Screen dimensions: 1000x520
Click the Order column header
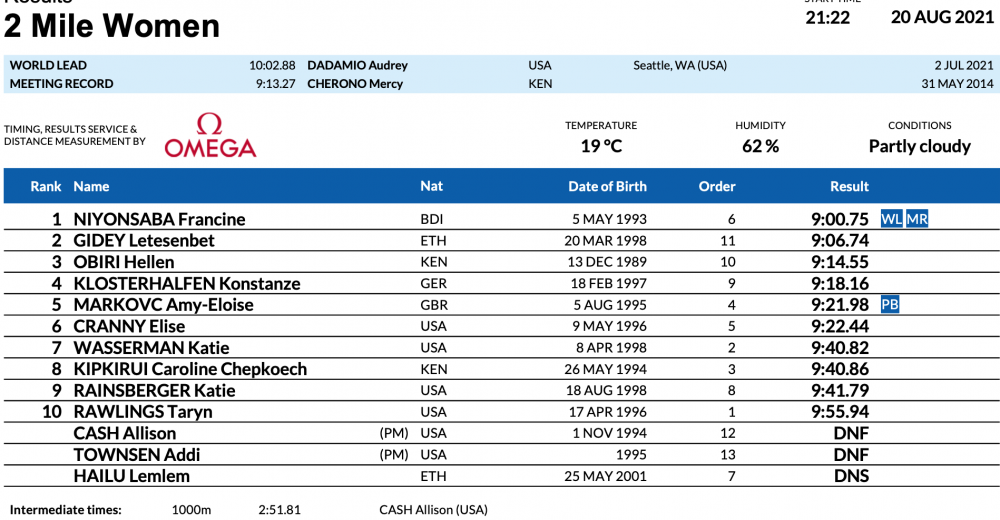pyautogui.click(x=716, y=186)
